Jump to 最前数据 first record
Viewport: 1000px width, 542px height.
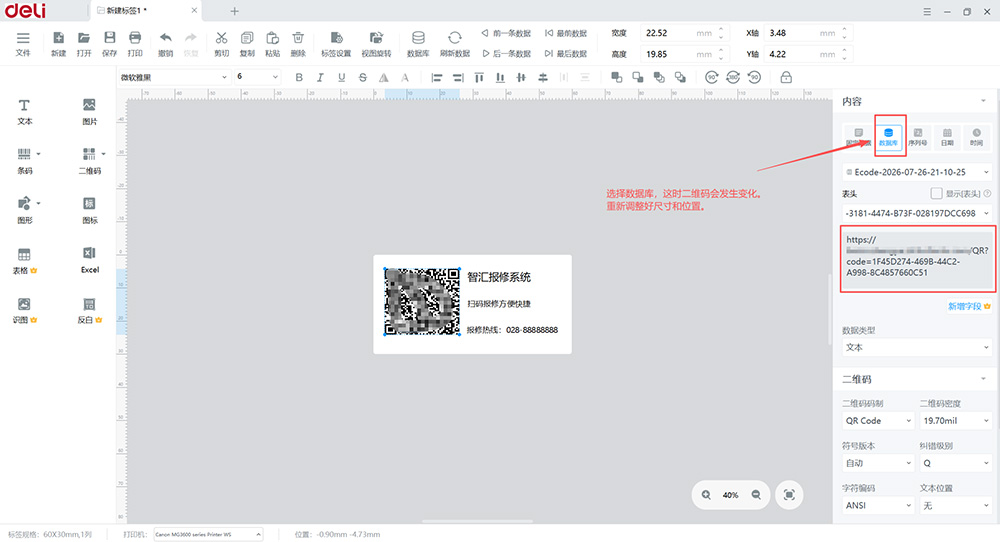566,33
